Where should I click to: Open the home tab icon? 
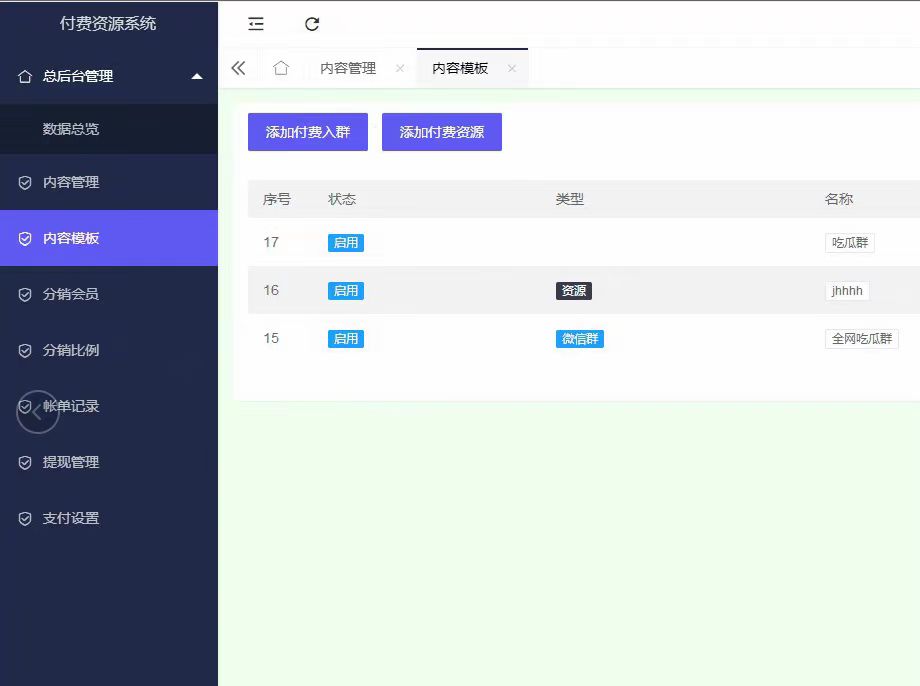[x=281, y=68]
